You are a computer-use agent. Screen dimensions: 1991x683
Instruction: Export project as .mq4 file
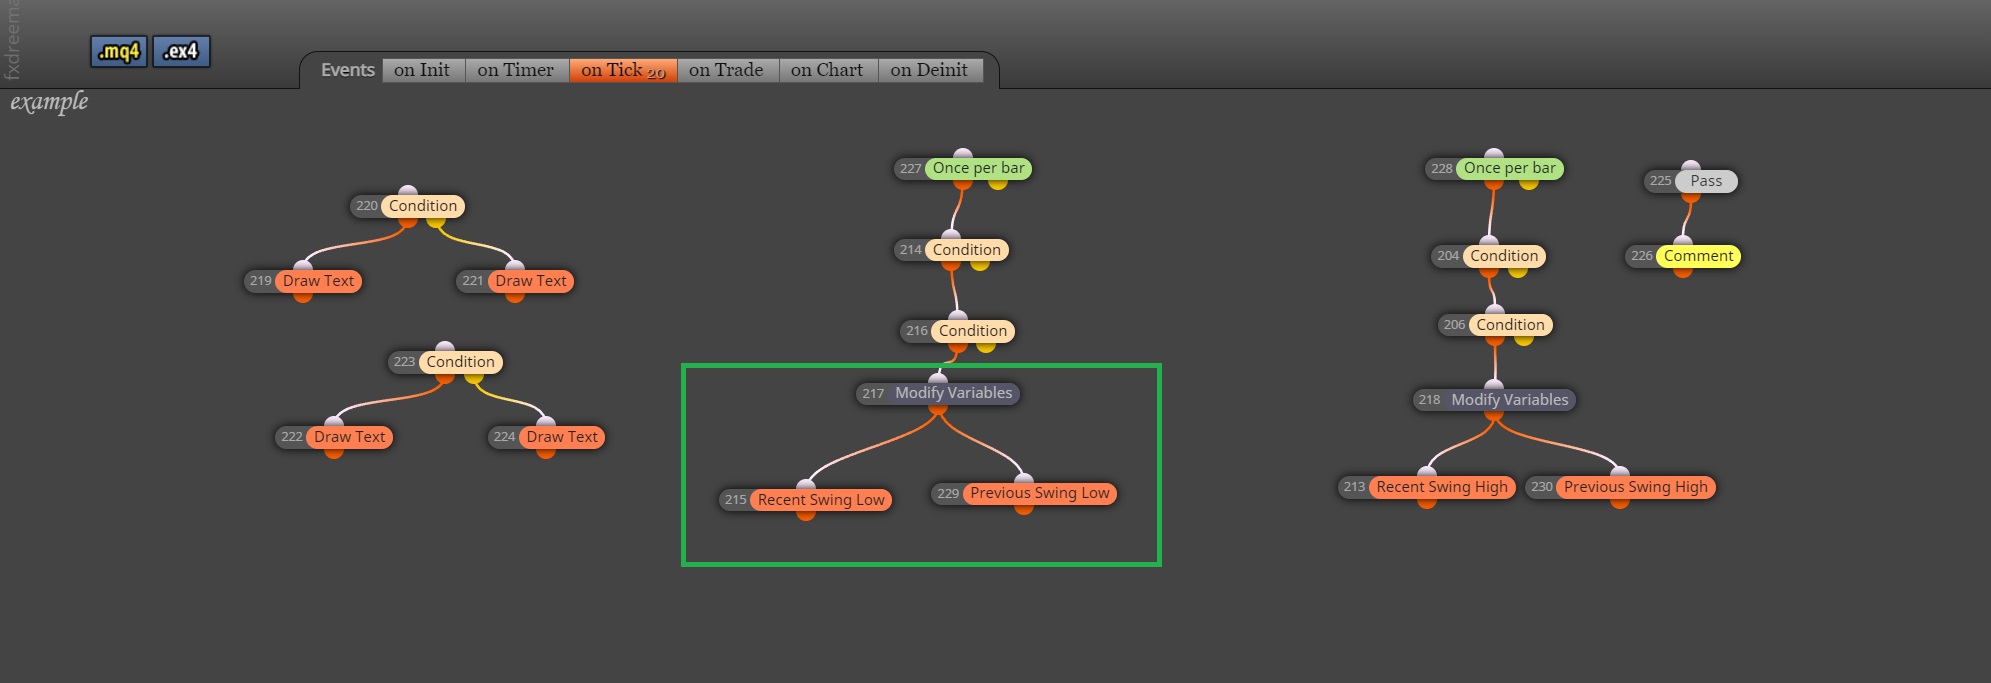(119, 51)
